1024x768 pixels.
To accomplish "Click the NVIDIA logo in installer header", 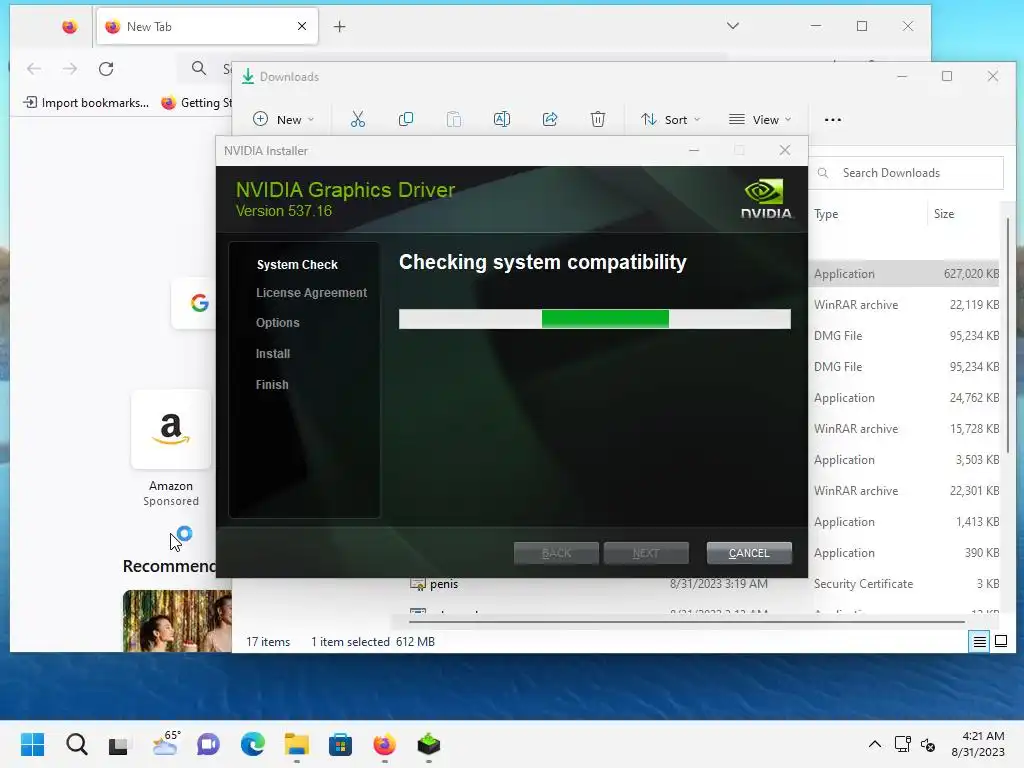I will pos(767,199).
